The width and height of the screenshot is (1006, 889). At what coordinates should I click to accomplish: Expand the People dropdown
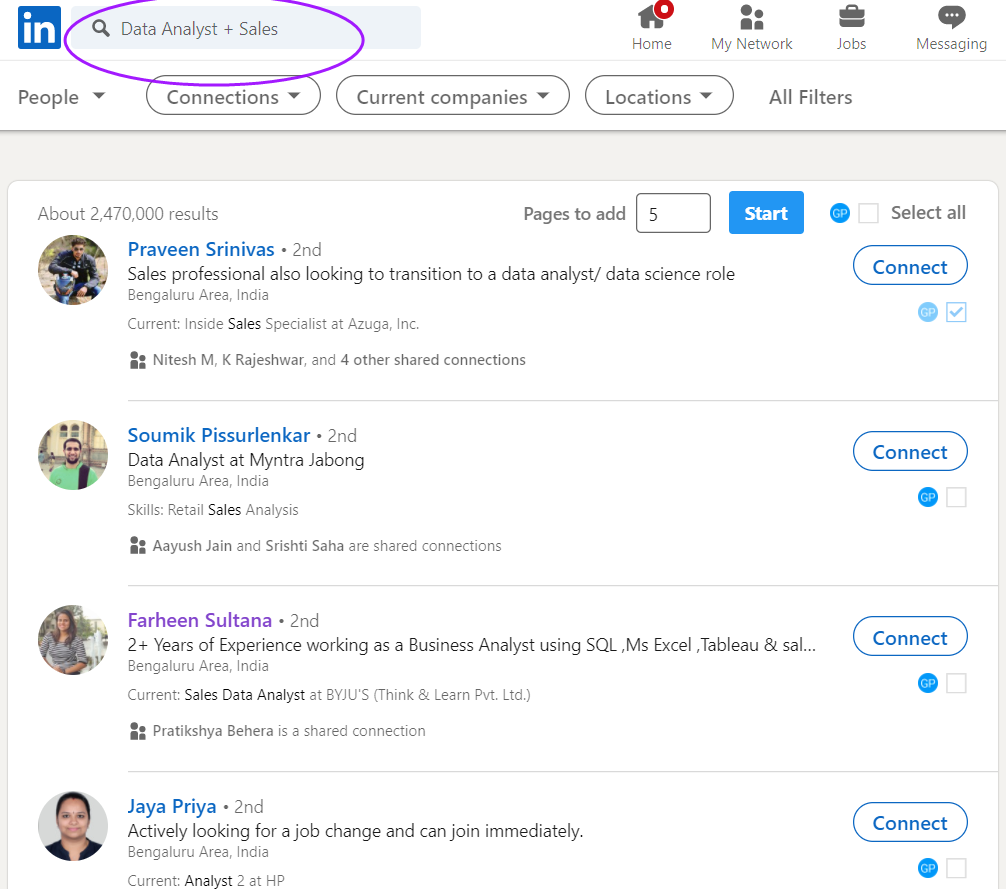61,97
